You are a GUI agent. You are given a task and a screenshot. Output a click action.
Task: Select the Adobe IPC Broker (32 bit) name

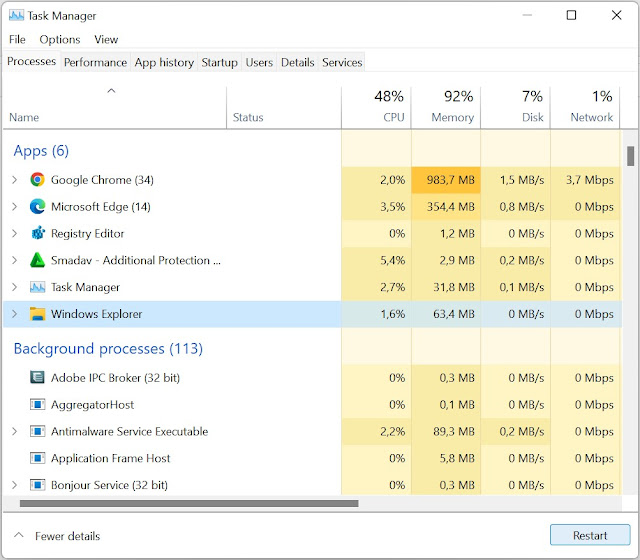[115, 378]
